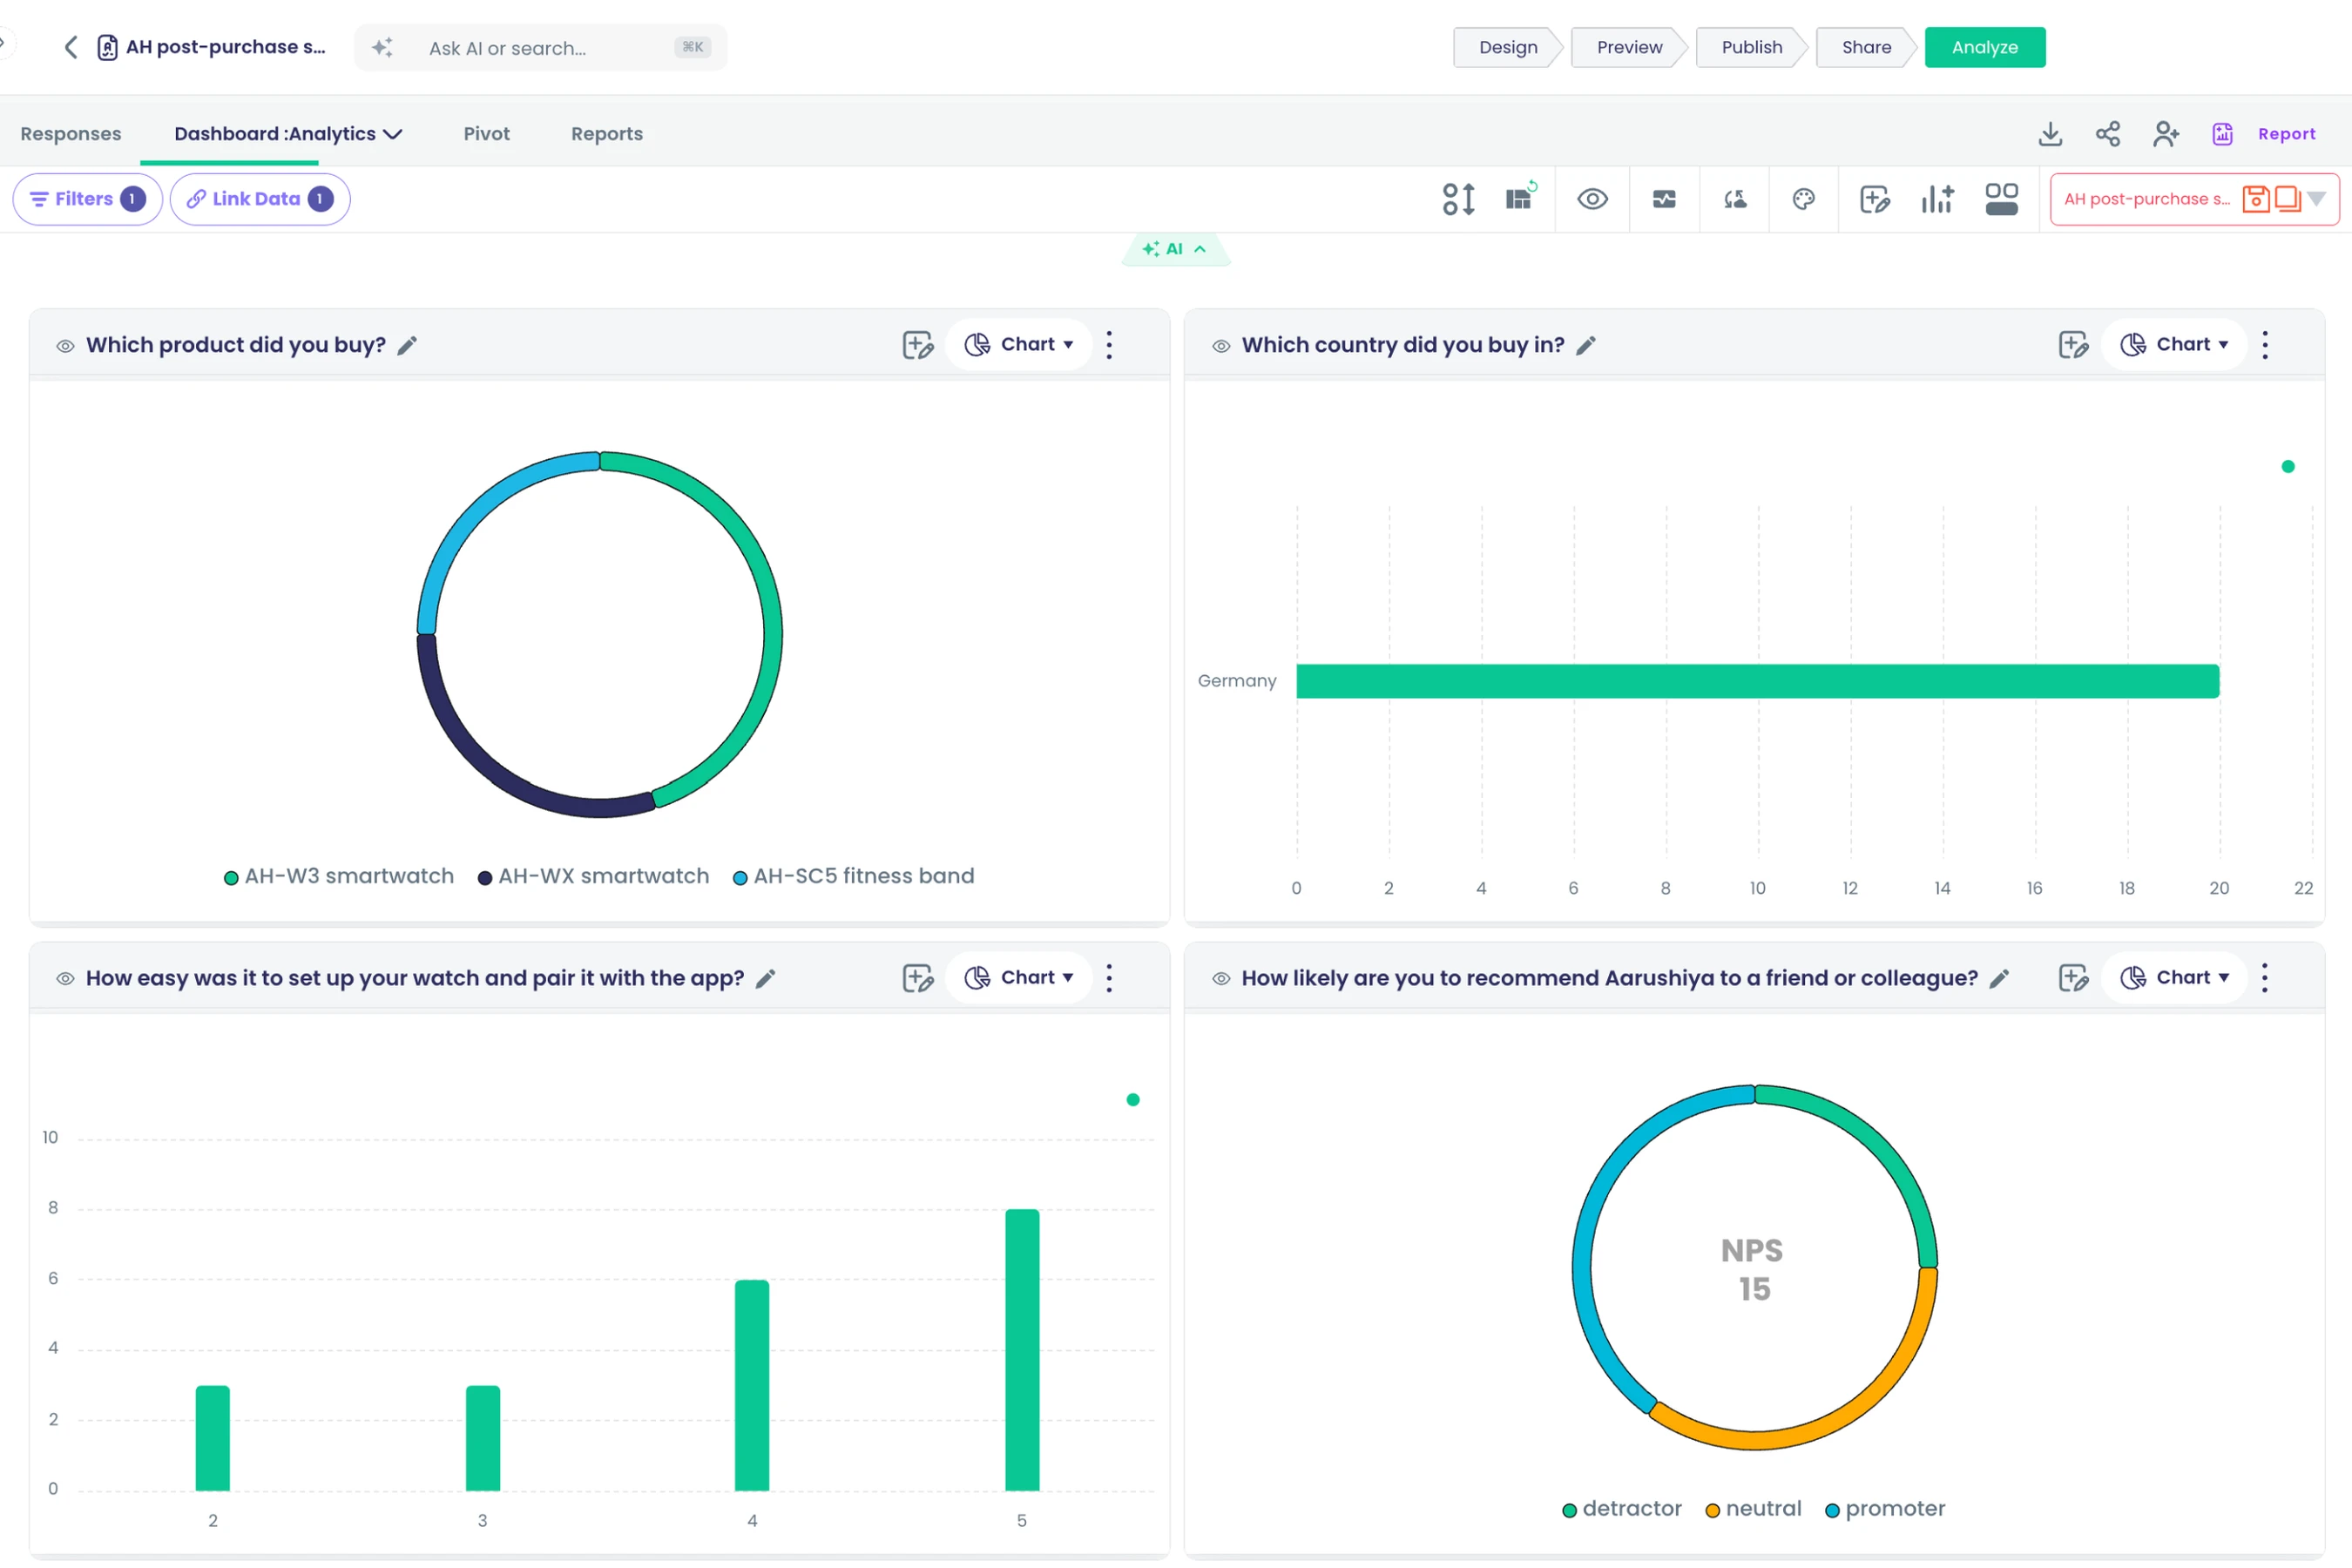
Task: Open three-dot menu on product chart card
Action: coord(1109,345)
